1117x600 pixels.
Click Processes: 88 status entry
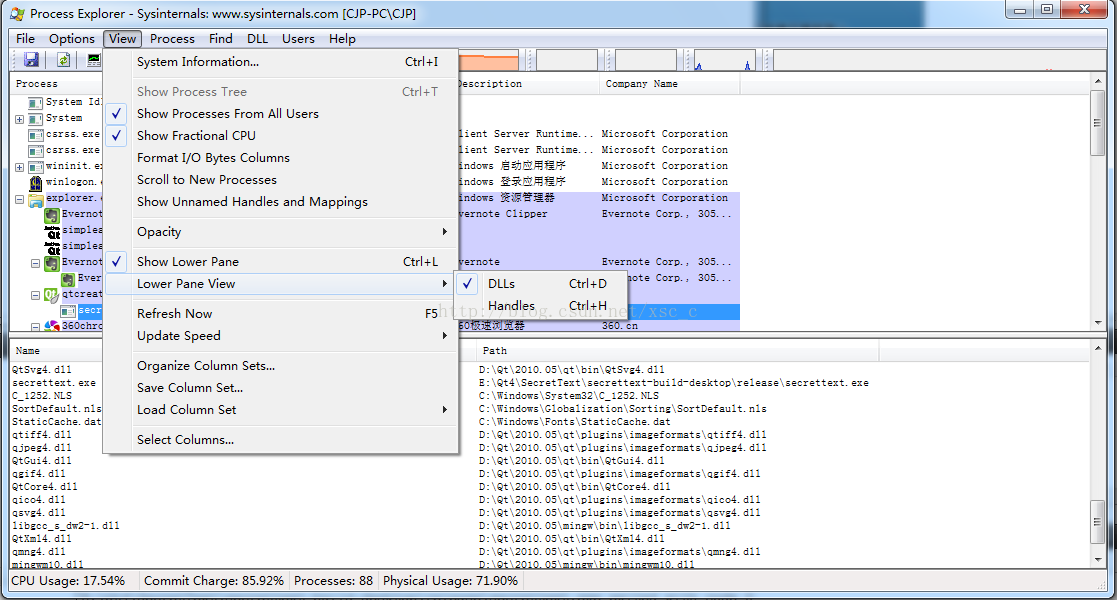[x=333, y=581]
